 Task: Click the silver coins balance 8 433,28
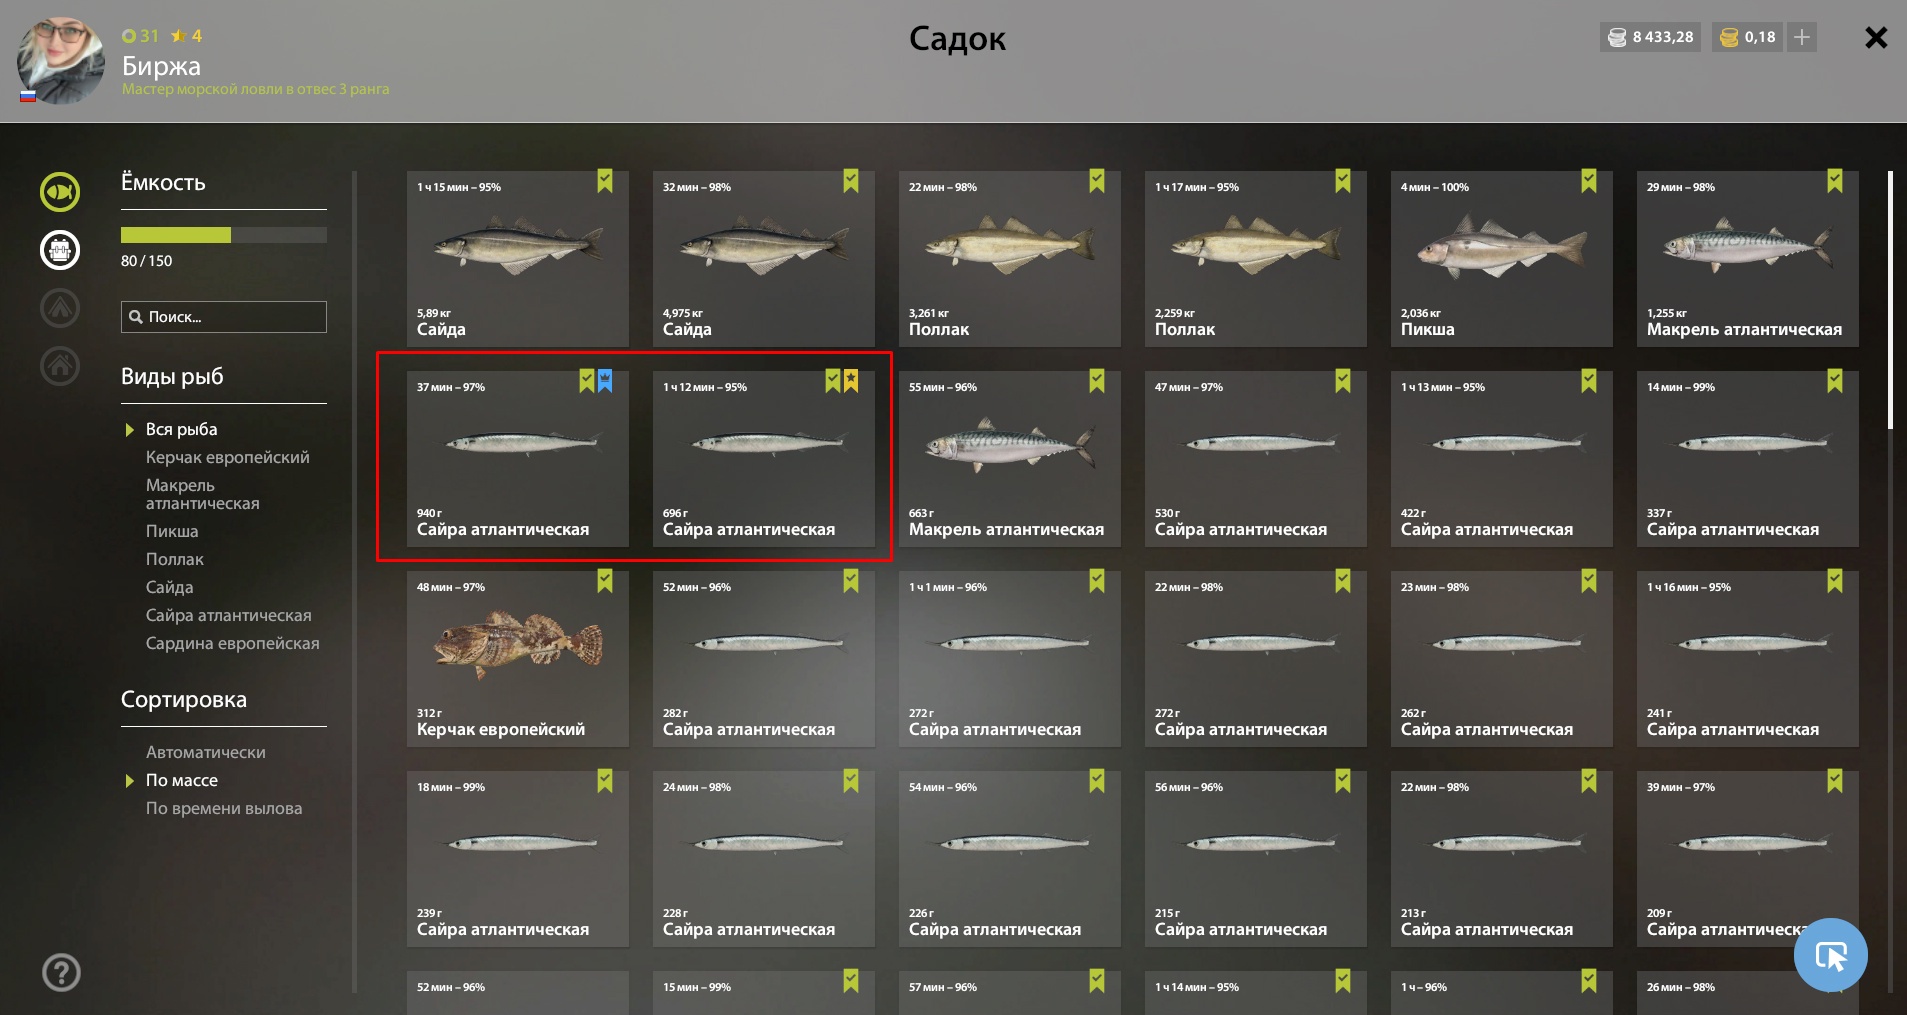1650,37
